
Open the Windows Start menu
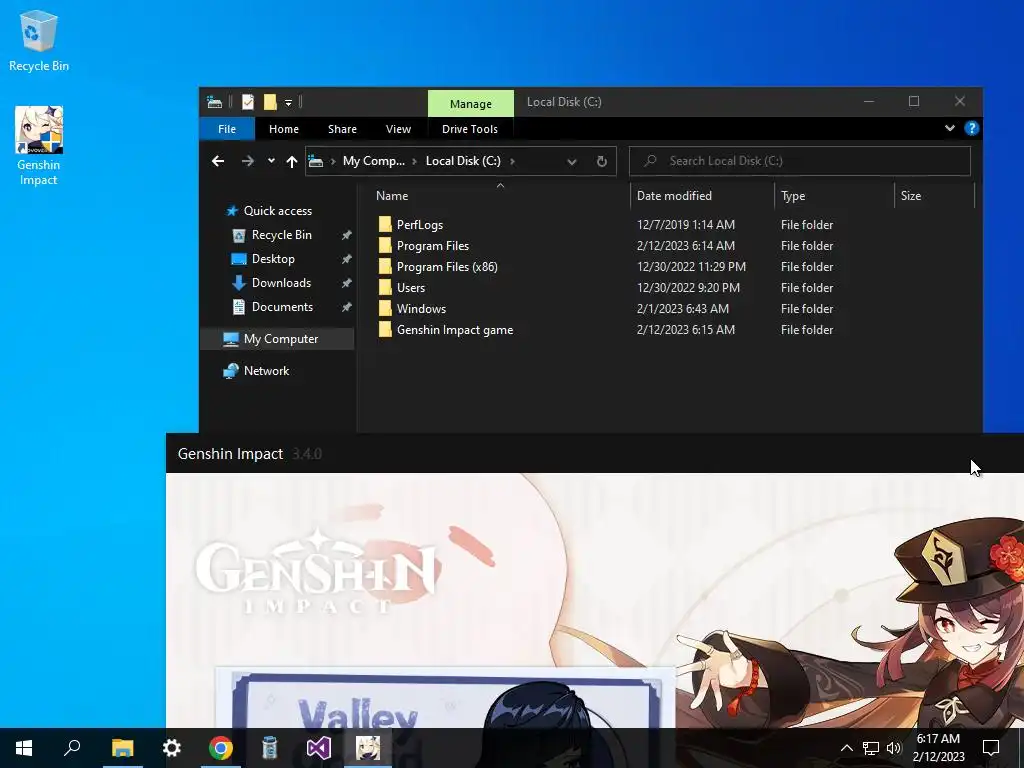coord(24,748)
